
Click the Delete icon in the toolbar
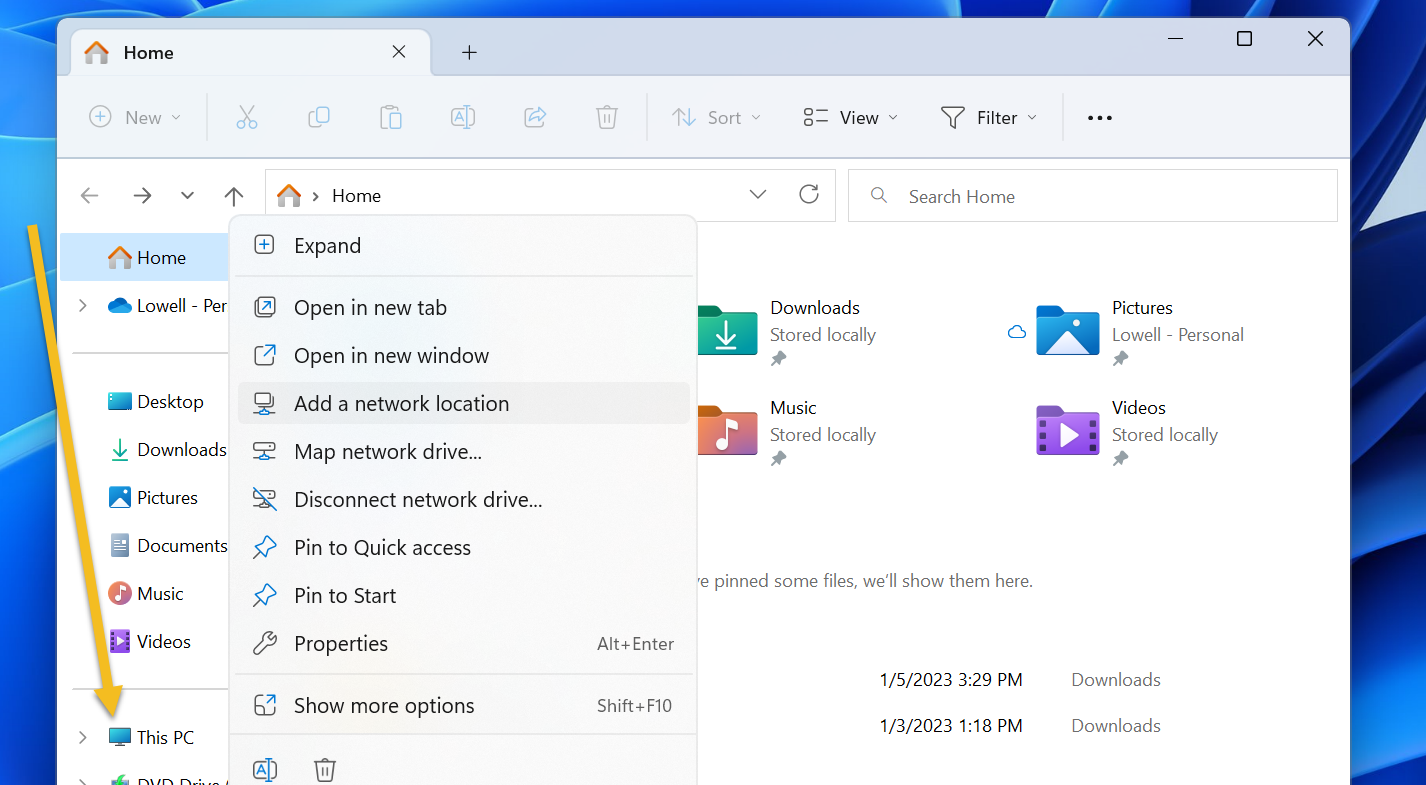(x=607, y=117)
